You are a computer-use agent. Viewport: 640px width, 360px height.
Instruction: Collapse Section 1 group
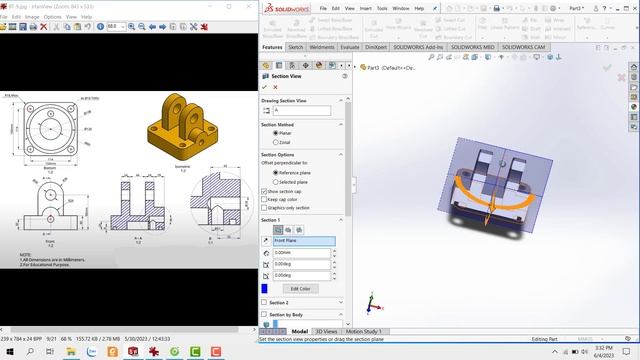(x=341, y=220)
